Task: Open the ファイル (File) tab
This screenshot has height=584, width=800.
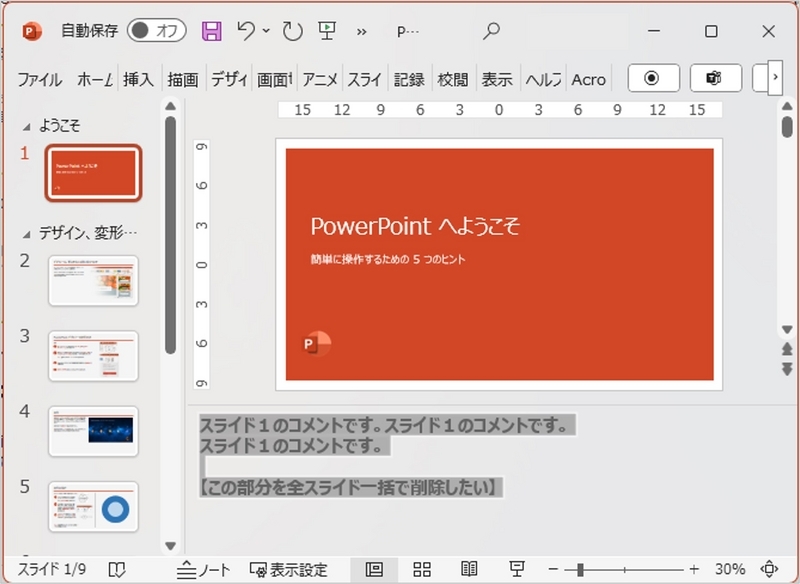Action: coord(40,80)
